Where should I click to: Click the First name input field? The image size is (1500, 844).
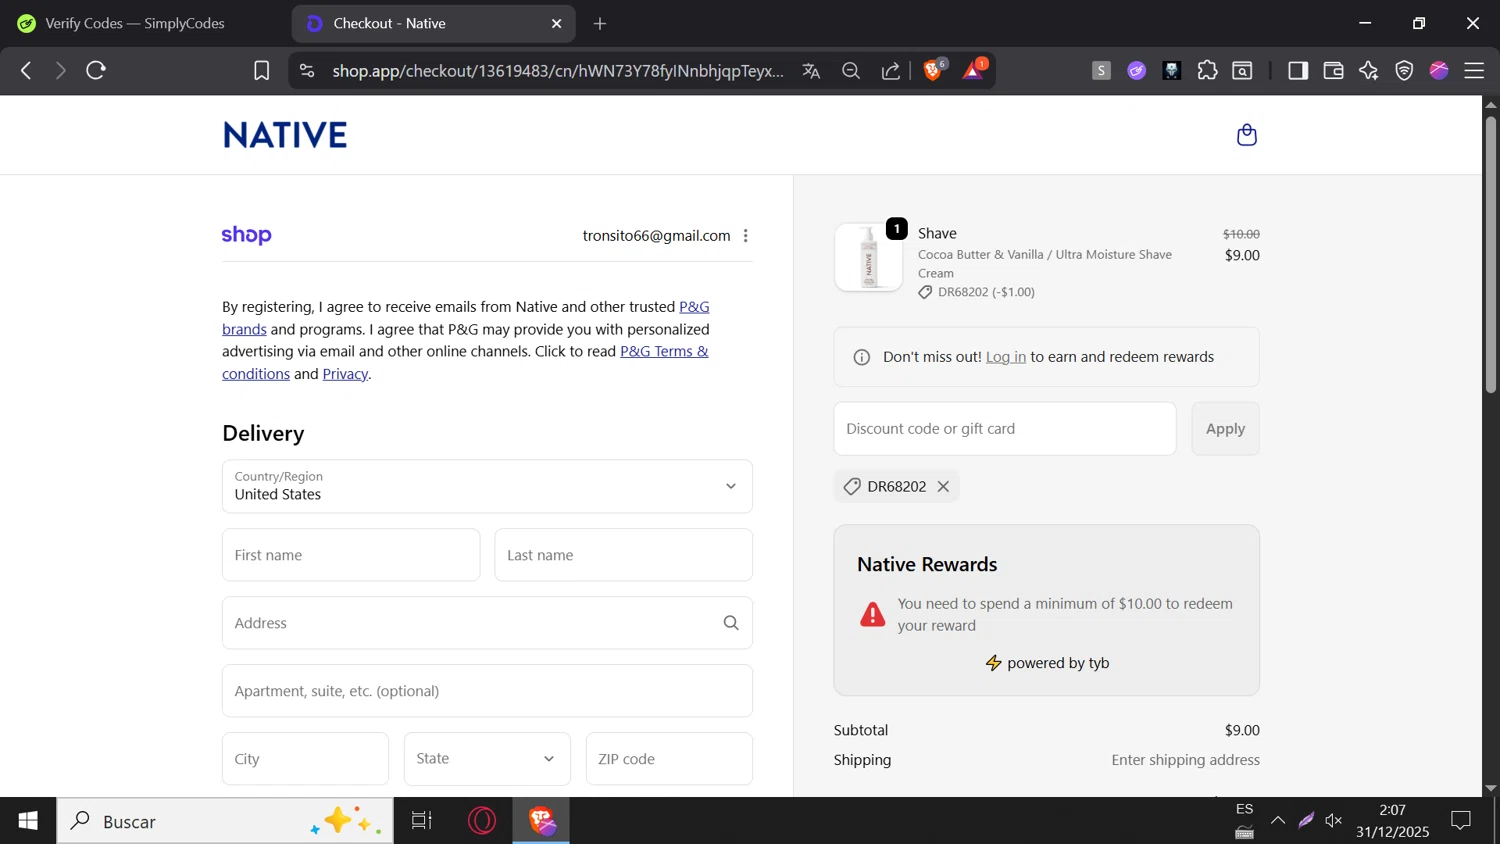pyautogui.click(x=351, y=555)
